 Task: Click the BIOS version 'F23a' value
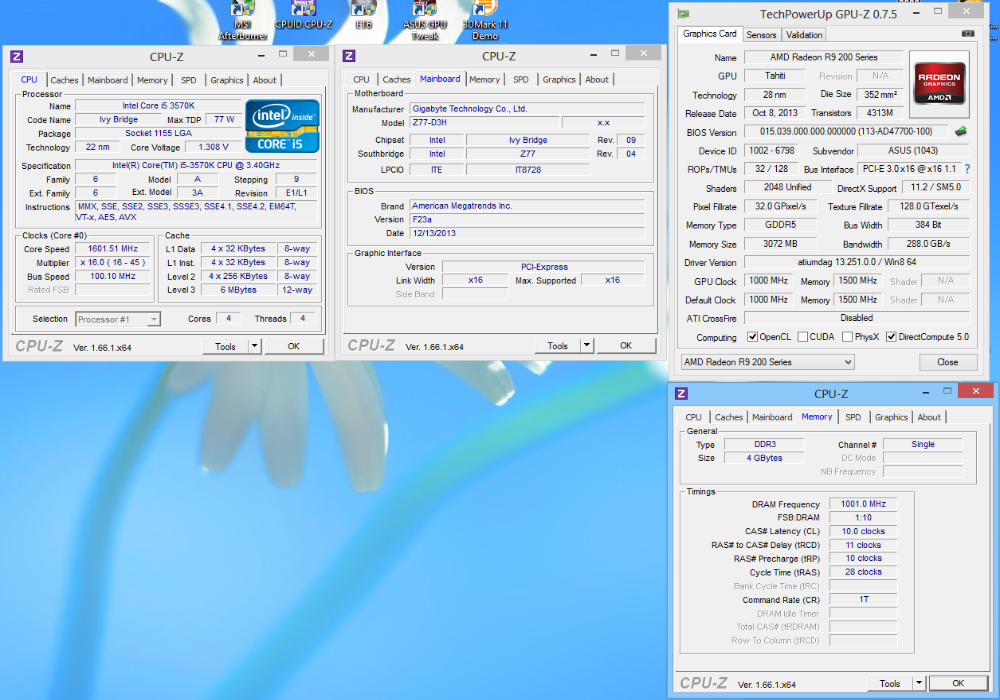pos(527,219)
